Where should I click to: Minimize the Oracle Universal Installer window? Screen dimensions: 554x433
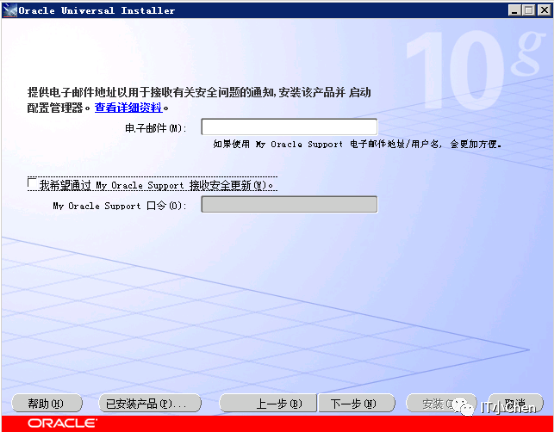514,11
